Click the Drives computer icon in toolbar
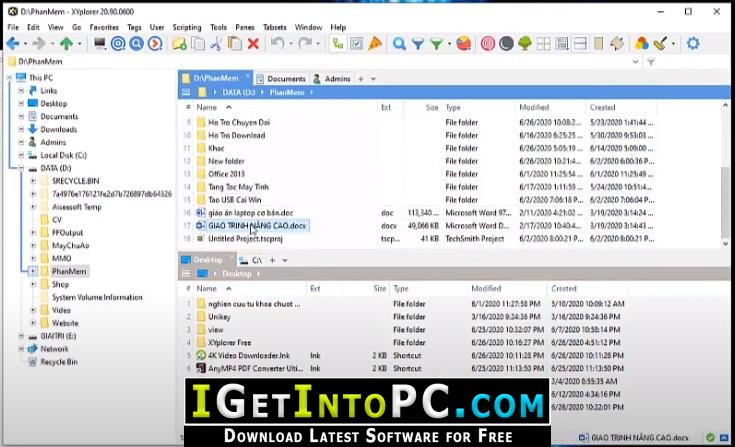The image size is (735, 447). 99,44
